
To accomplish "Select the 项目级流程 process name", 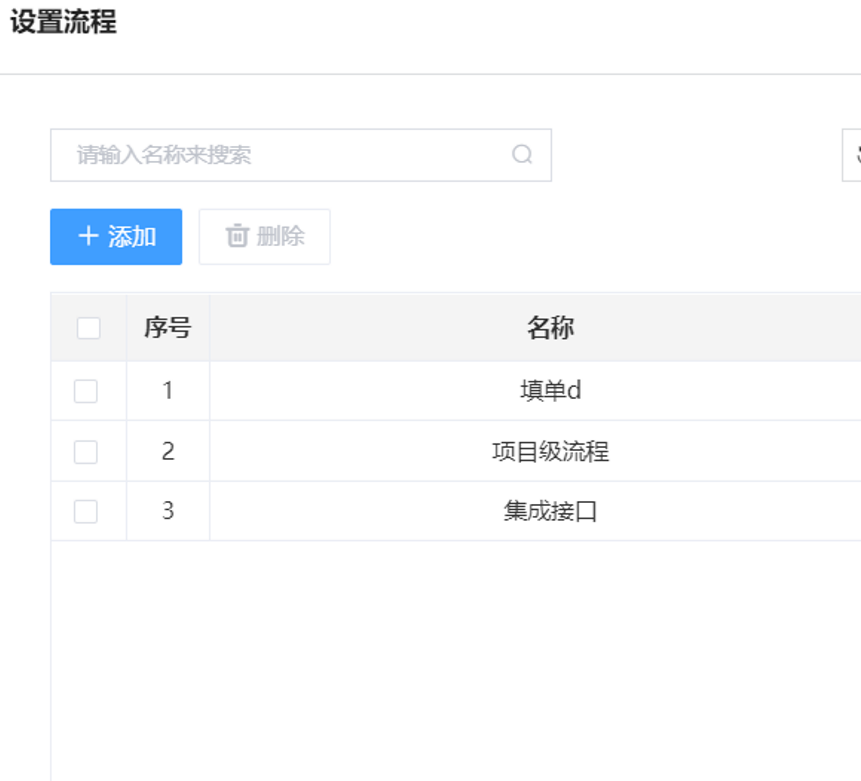I will (x=551, y=451).
